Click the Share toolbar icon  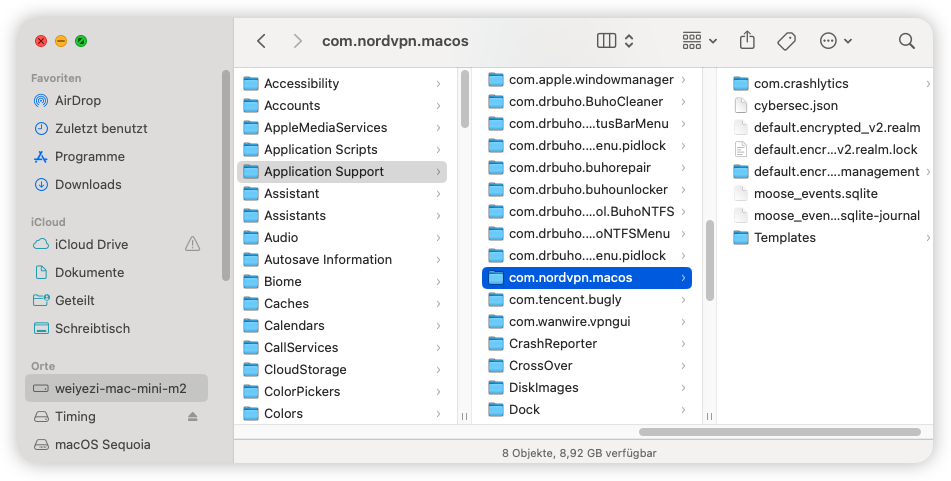coord(747,41)
